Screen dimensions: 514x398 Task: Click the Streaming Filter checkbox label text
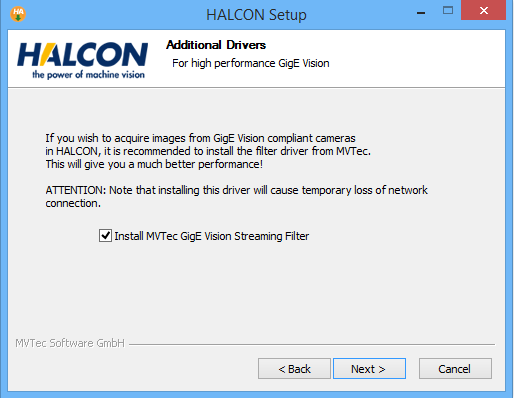(x=212, y=236)
